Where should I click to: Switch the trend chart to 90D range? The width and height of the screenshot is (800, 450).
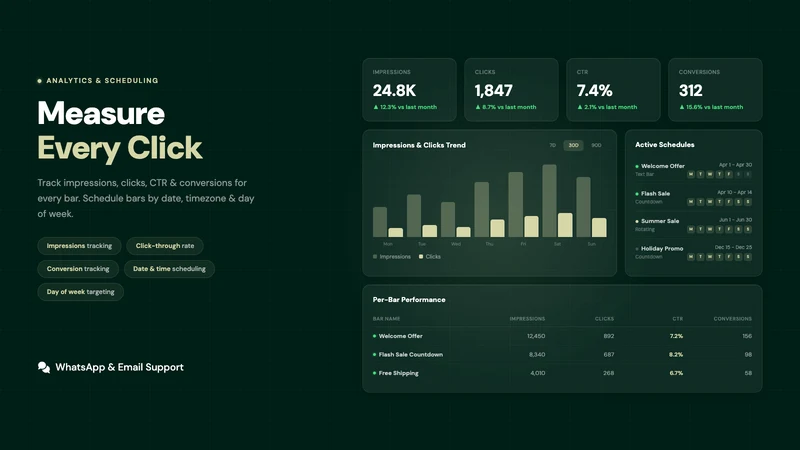click(596, 145)
